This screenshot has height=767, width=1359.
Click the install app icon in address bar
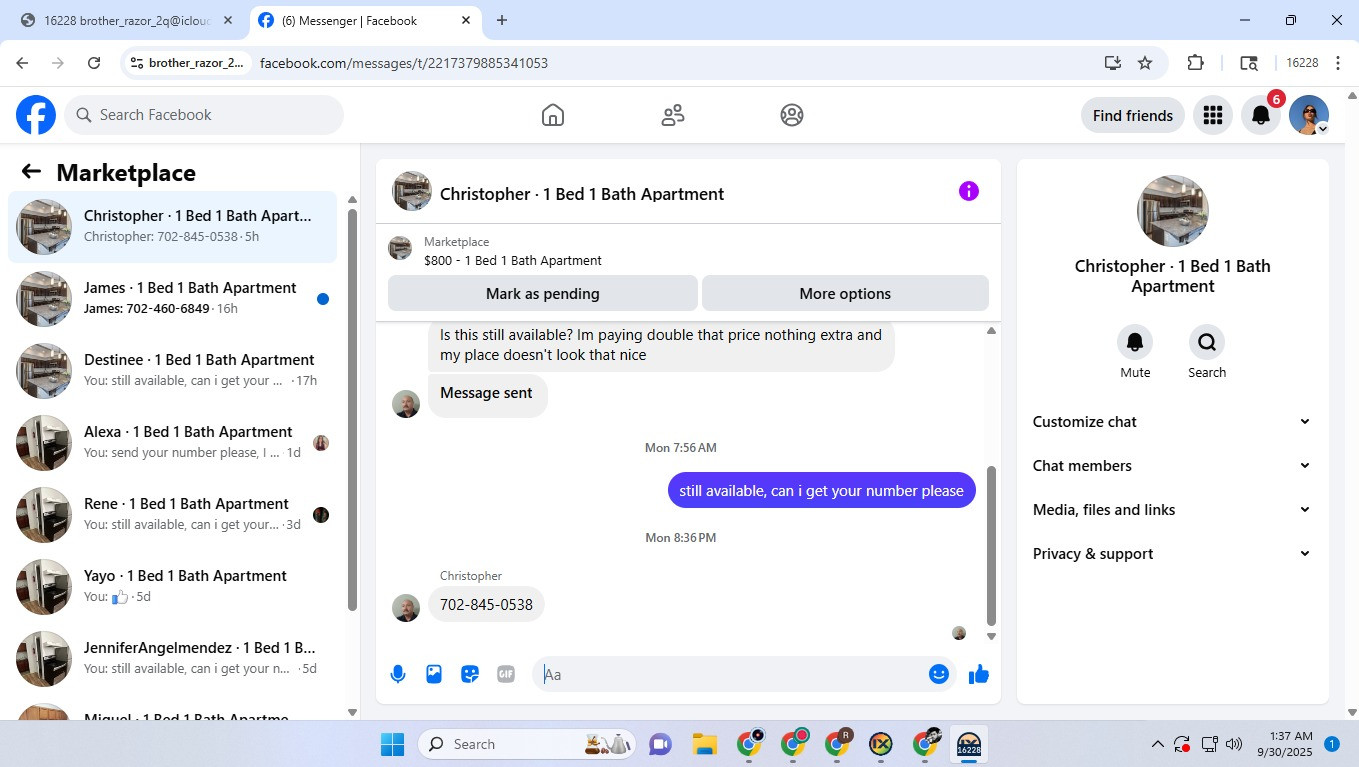1113,63
